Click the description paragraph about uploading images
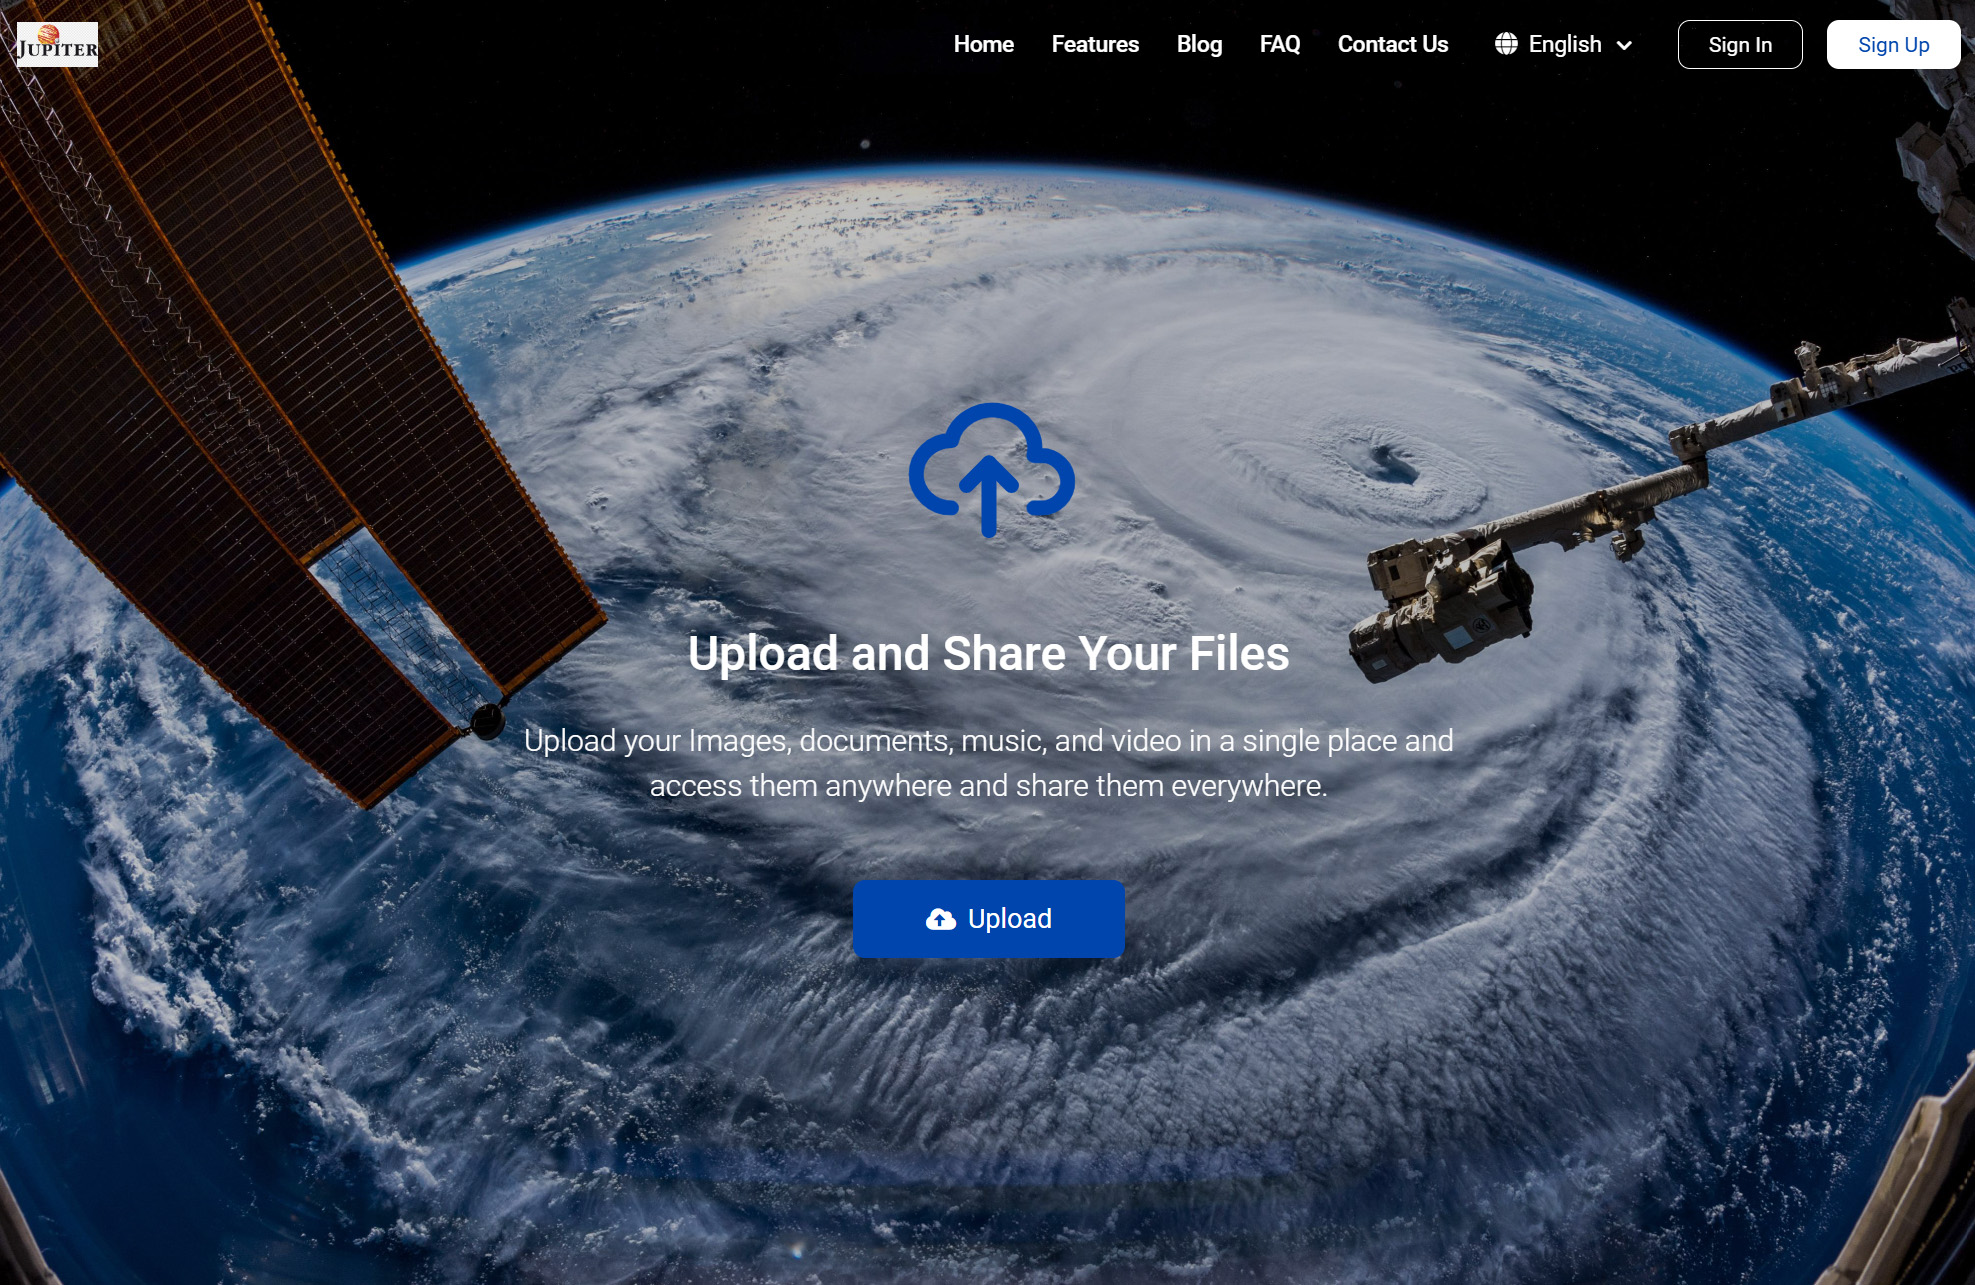This screenshot has width=1975, height=1285. point(989,763)
